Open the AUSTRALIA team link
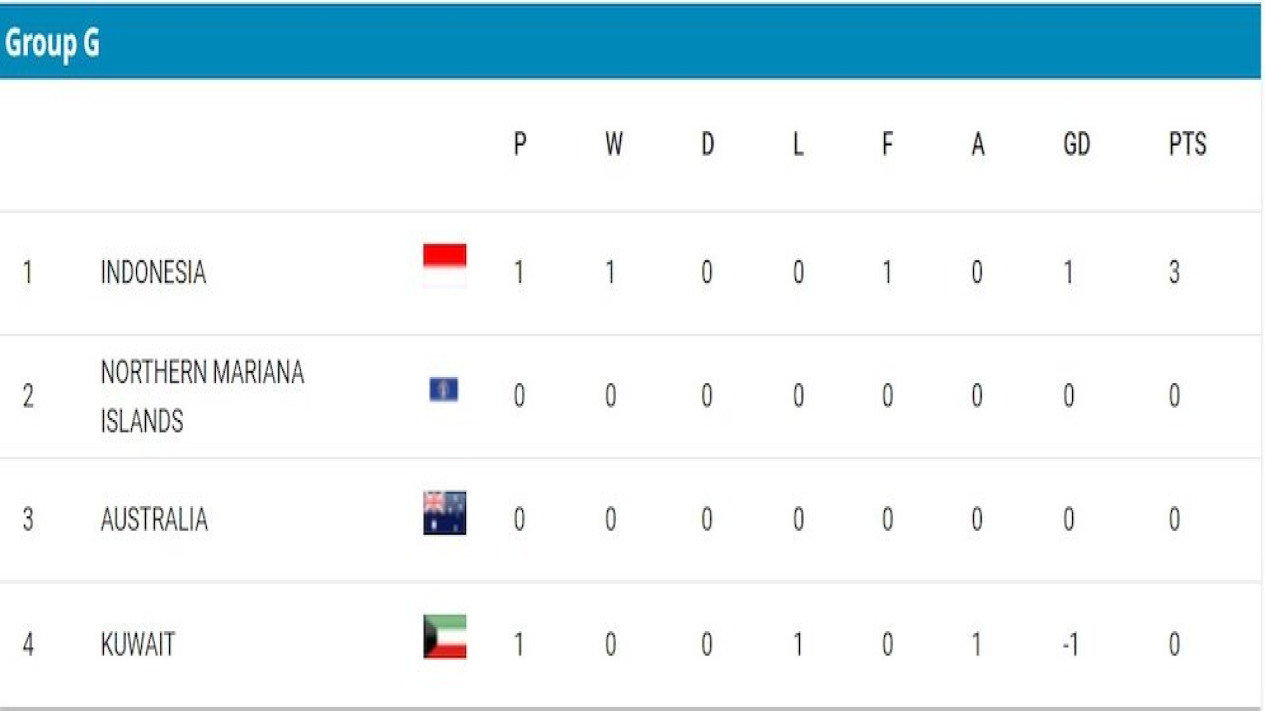This screenshot has height=711, width=1265. click(x=154, y=520)
